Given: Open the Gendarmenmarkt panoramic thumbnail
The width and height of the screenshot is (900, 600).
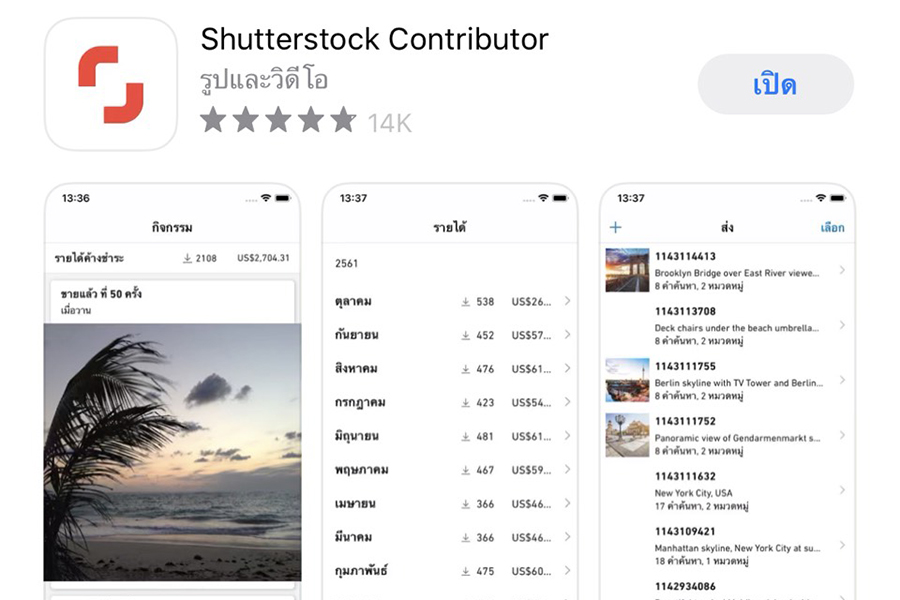Looking at the screenshot, I should [x=627, y=435].
